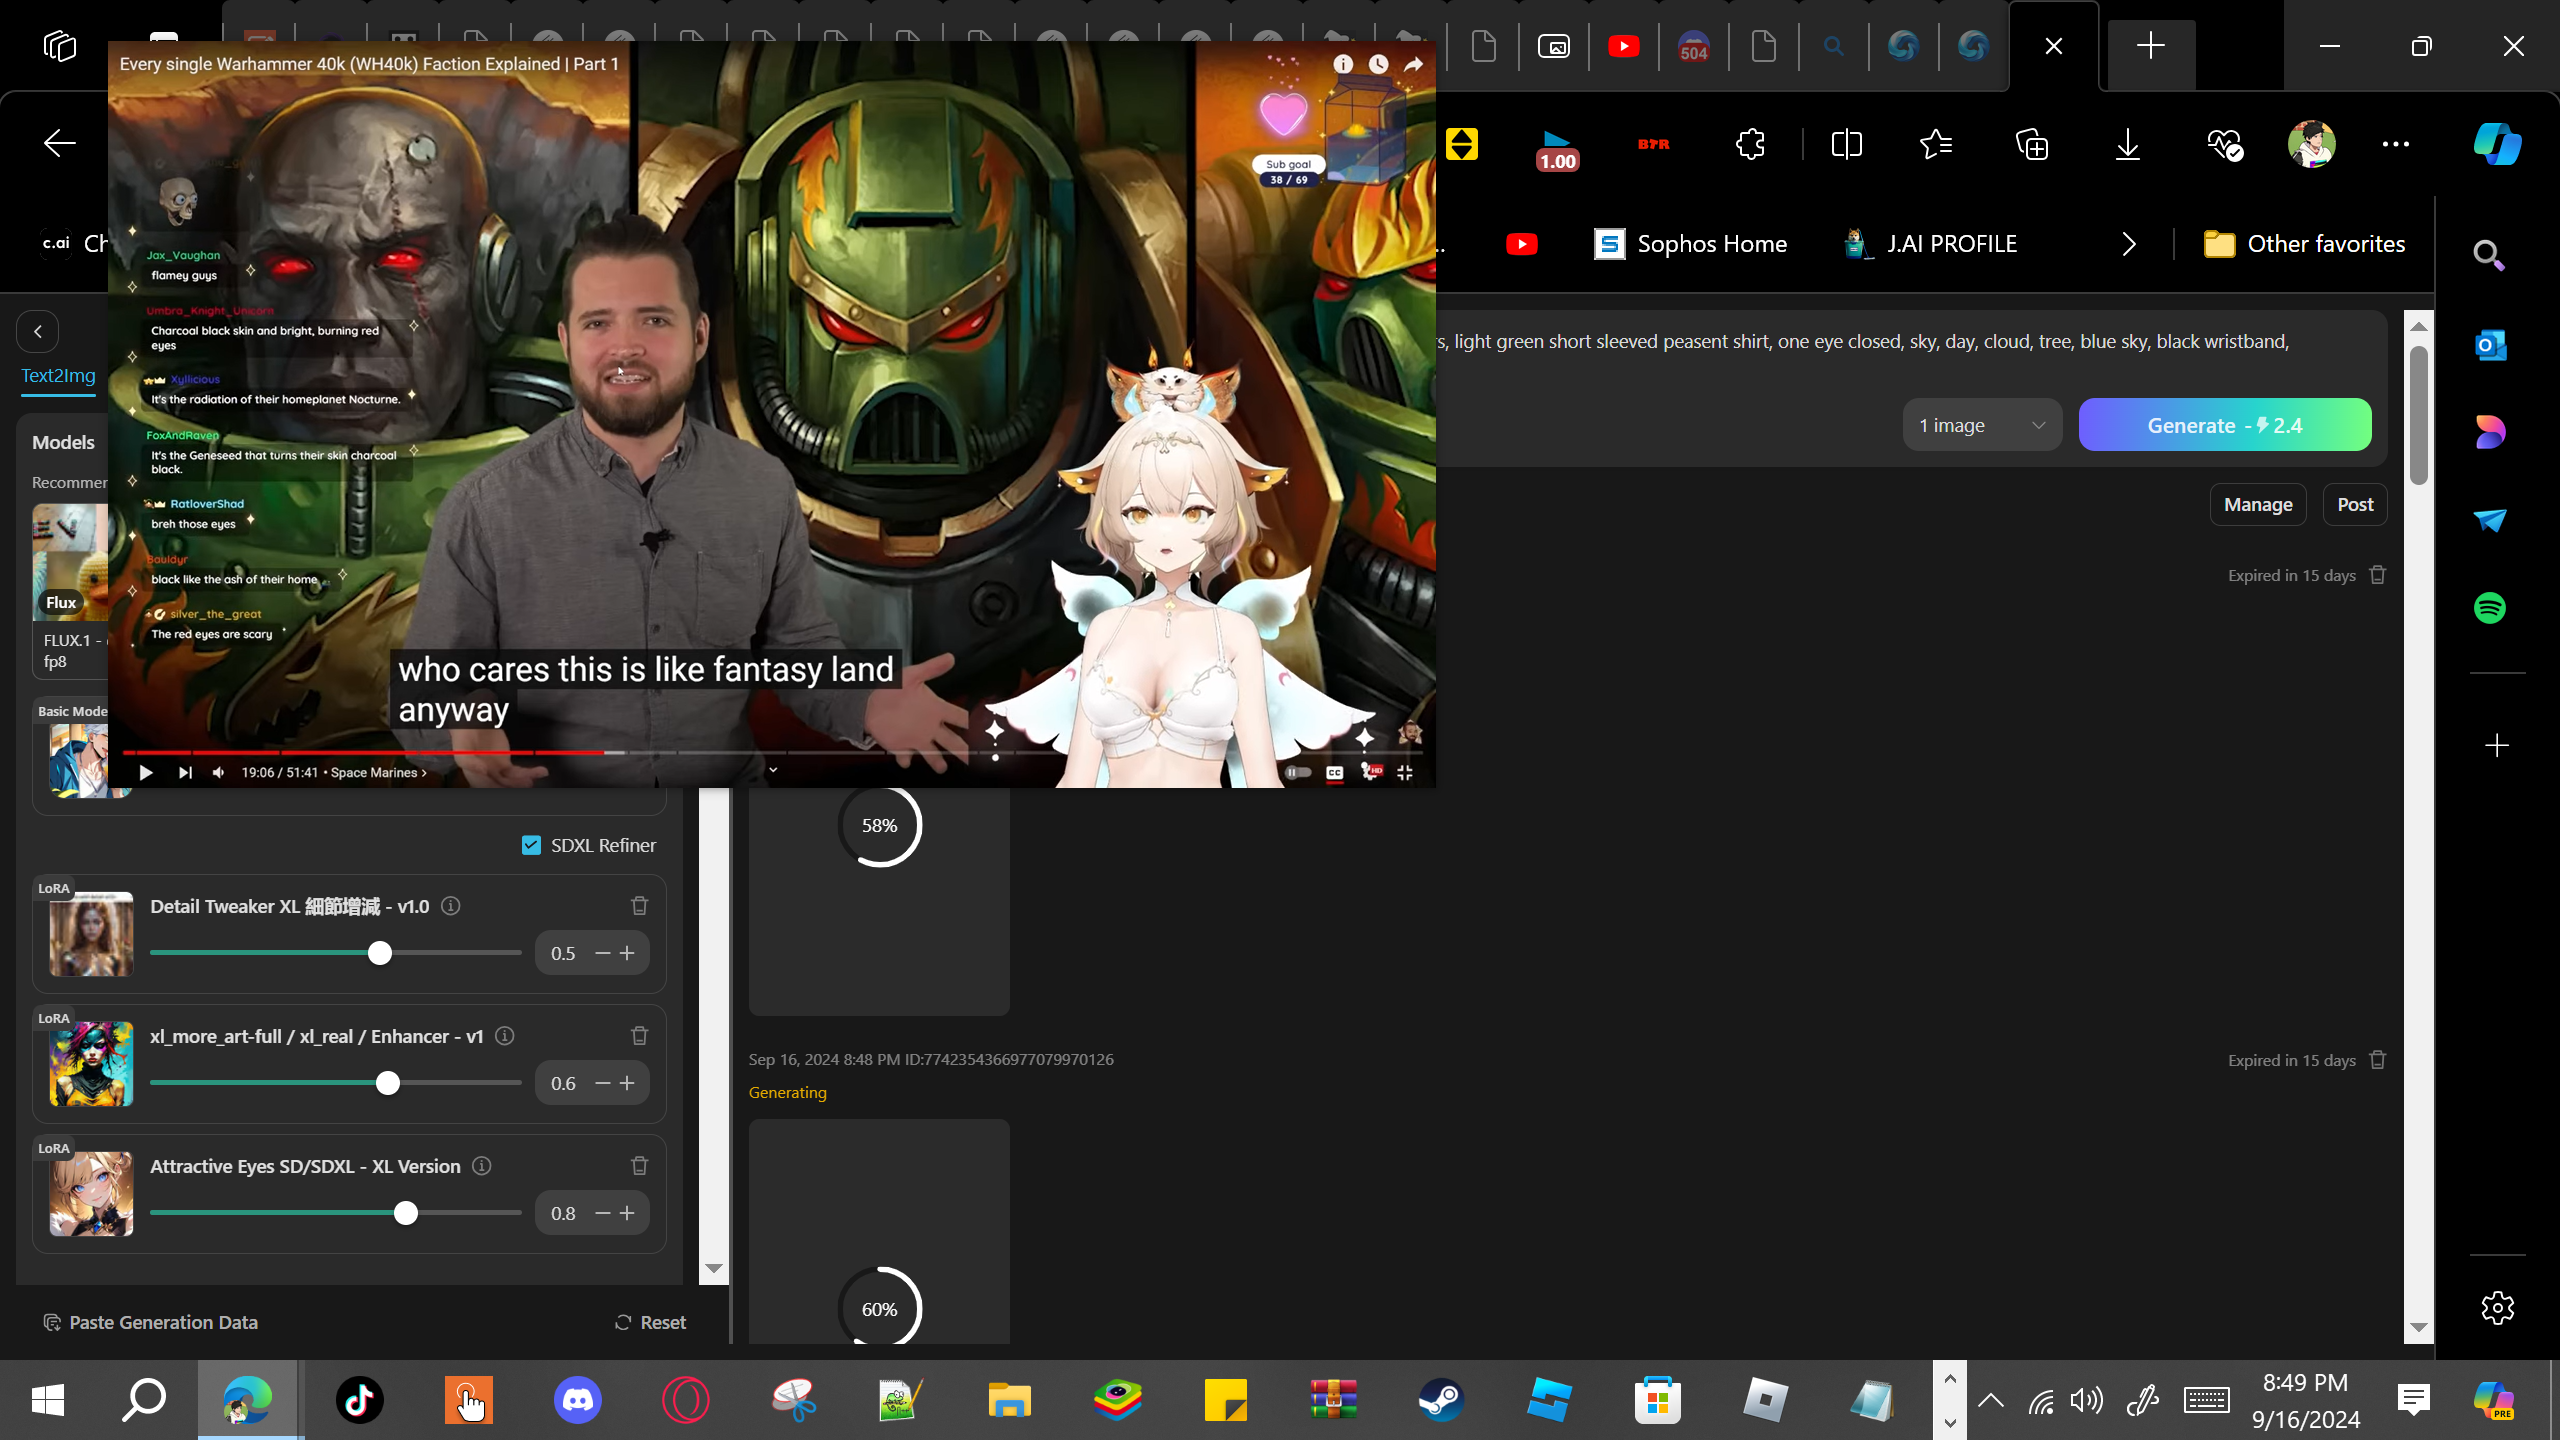Open Favorites star icon

coord(1936,144)
